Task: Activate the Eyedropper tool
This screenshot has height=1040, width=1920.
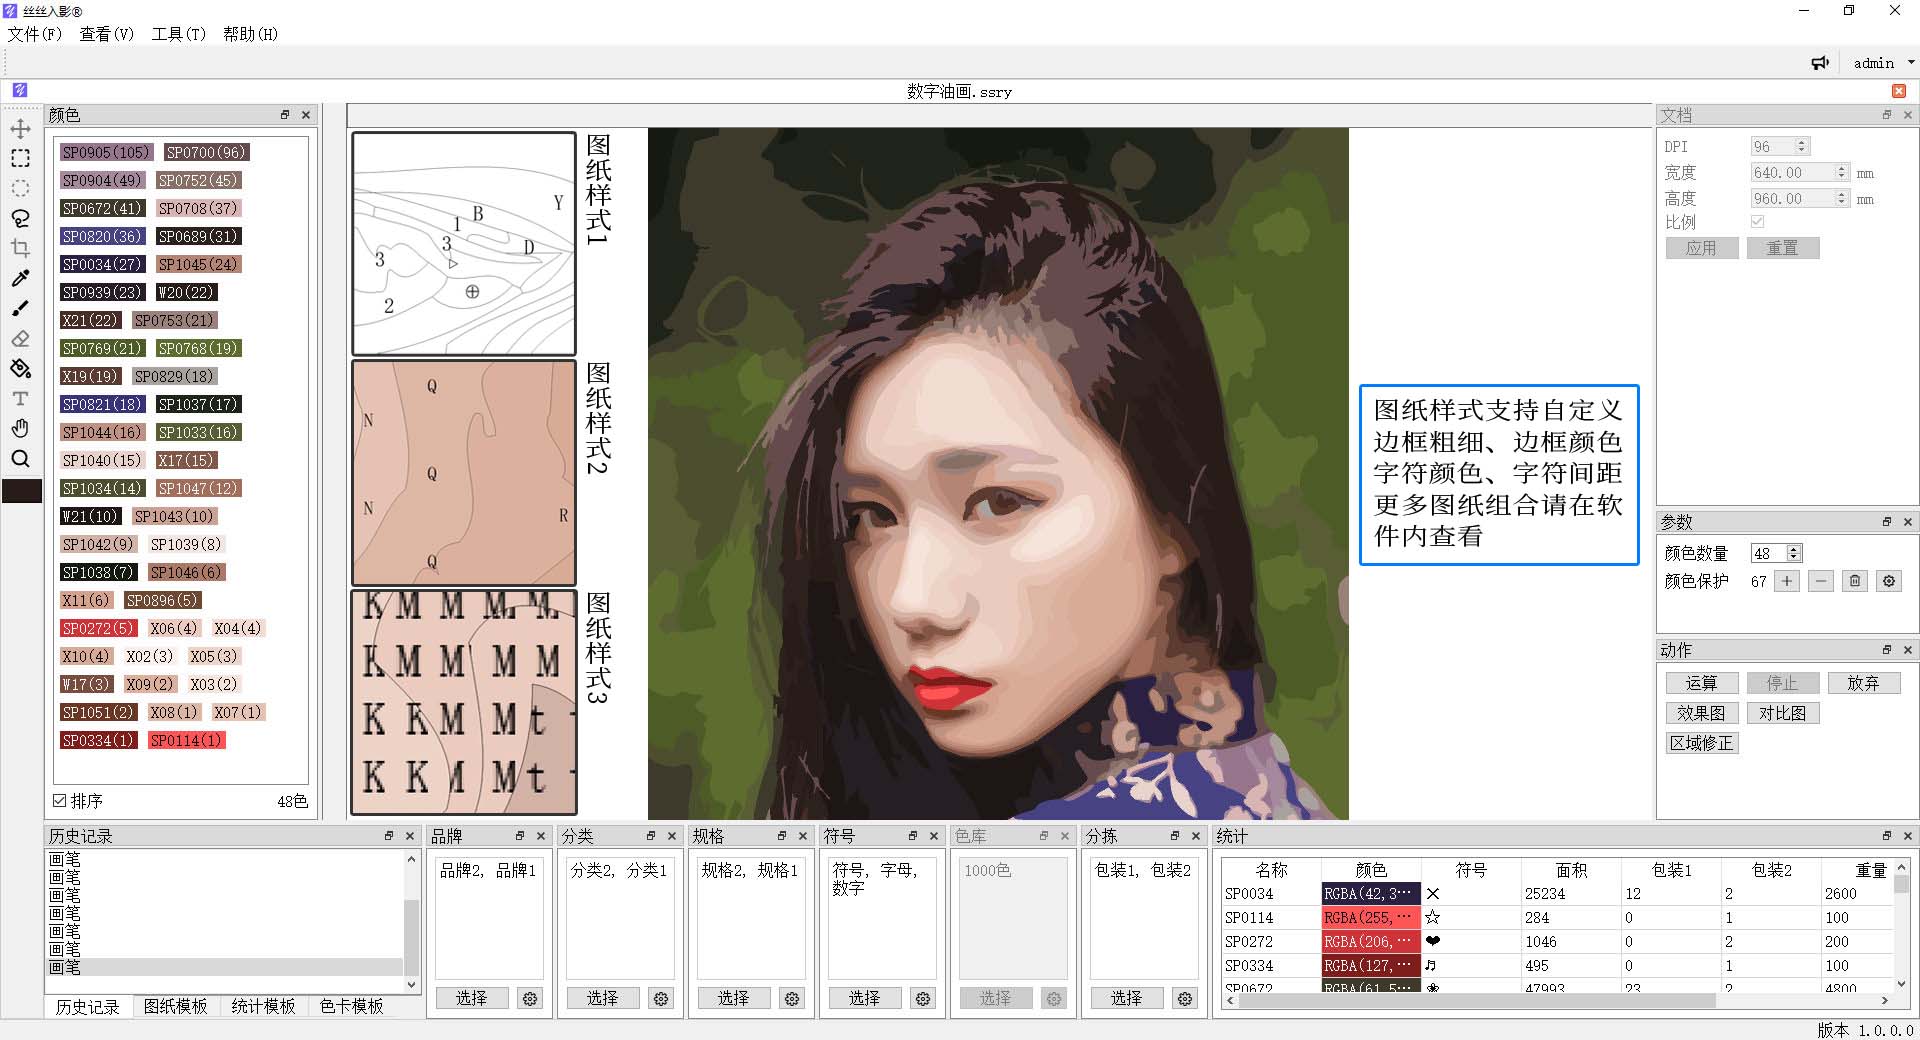Action: point(20,279)
